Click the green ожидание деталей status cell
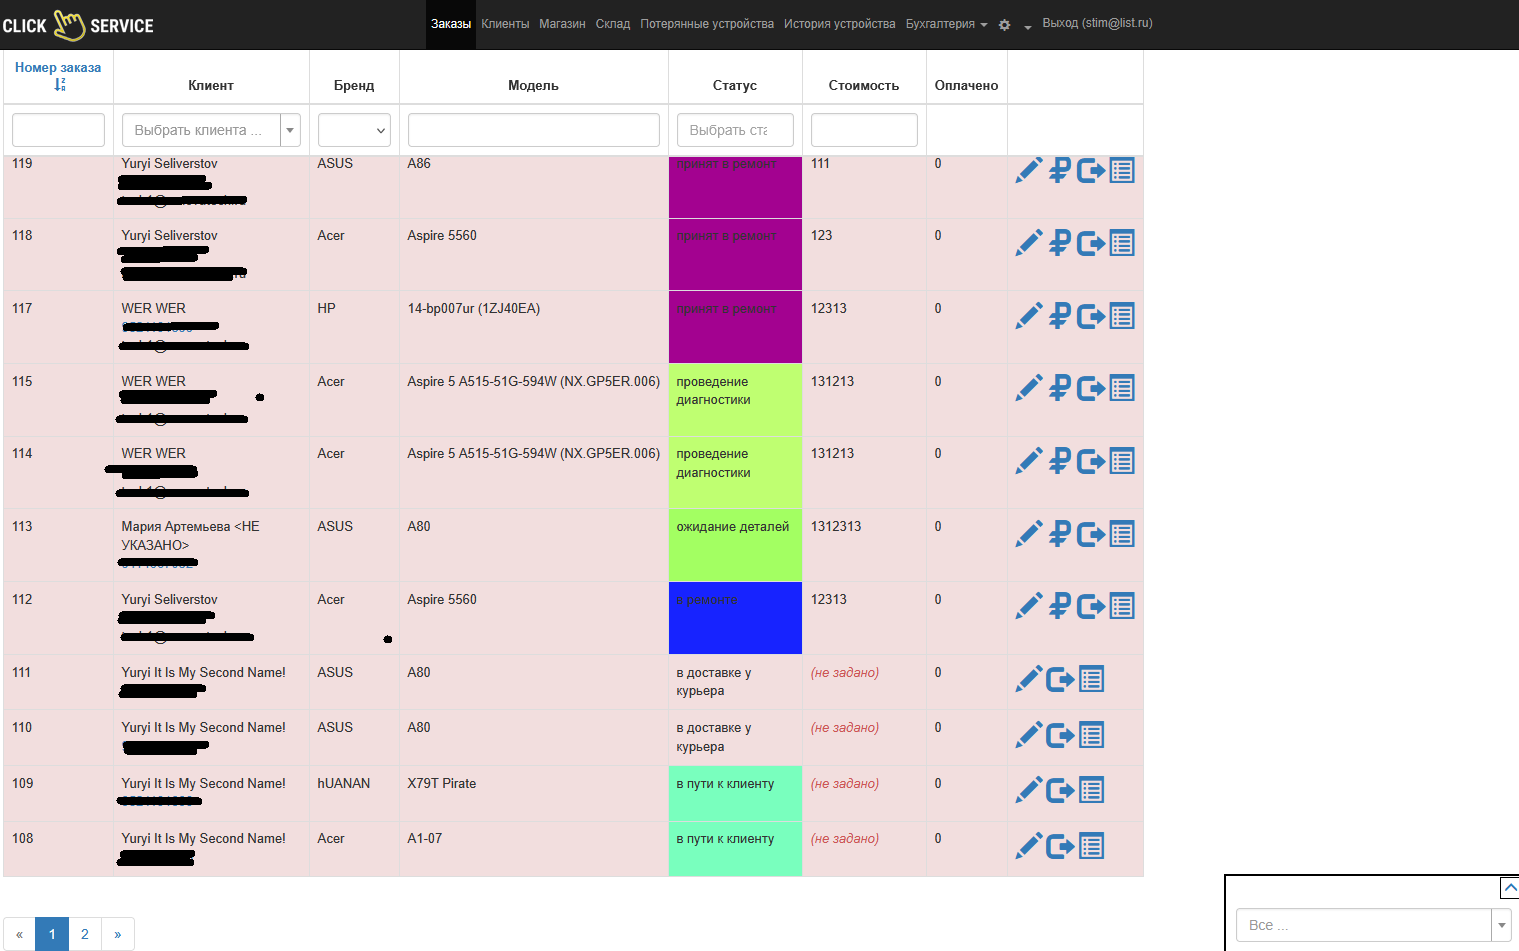This screenshot has height=951, width=1519. click(735, 545)
